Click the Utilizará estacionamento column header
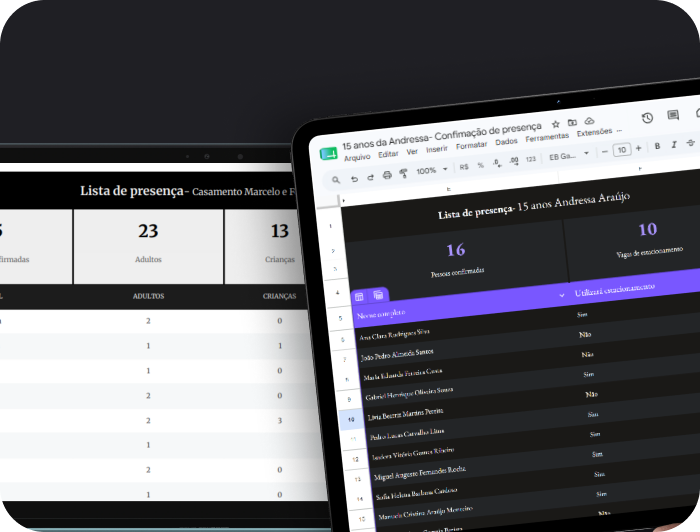This screenshot has height=532, width=700. (614, 290)
